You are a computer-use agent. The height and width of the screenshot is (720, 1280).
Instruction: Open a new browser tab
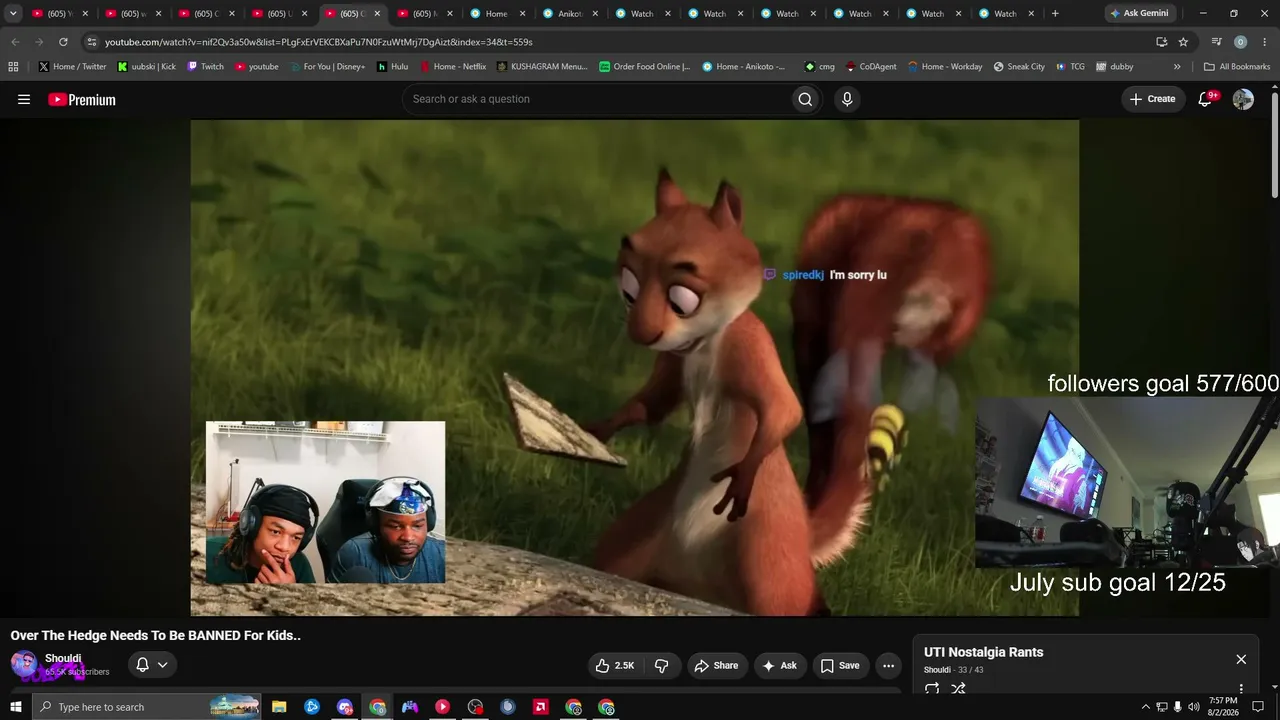1055,14
